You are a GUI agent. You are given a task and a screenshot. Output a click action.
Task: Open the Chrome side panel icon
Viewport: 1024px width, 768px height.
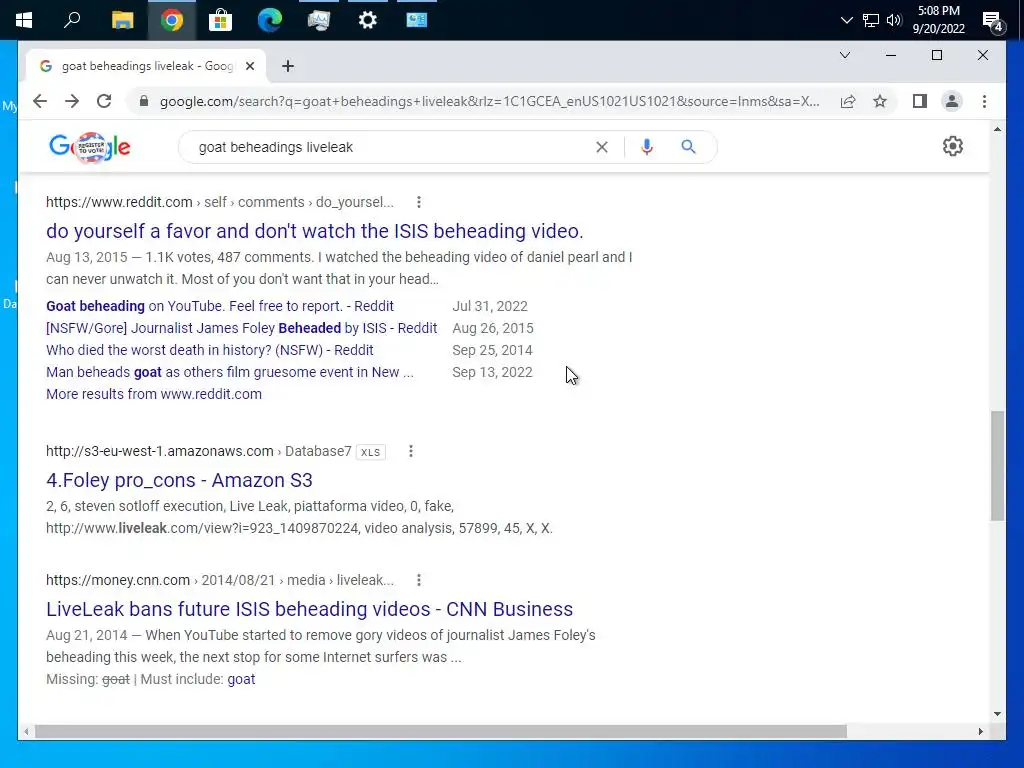(920, 101)
